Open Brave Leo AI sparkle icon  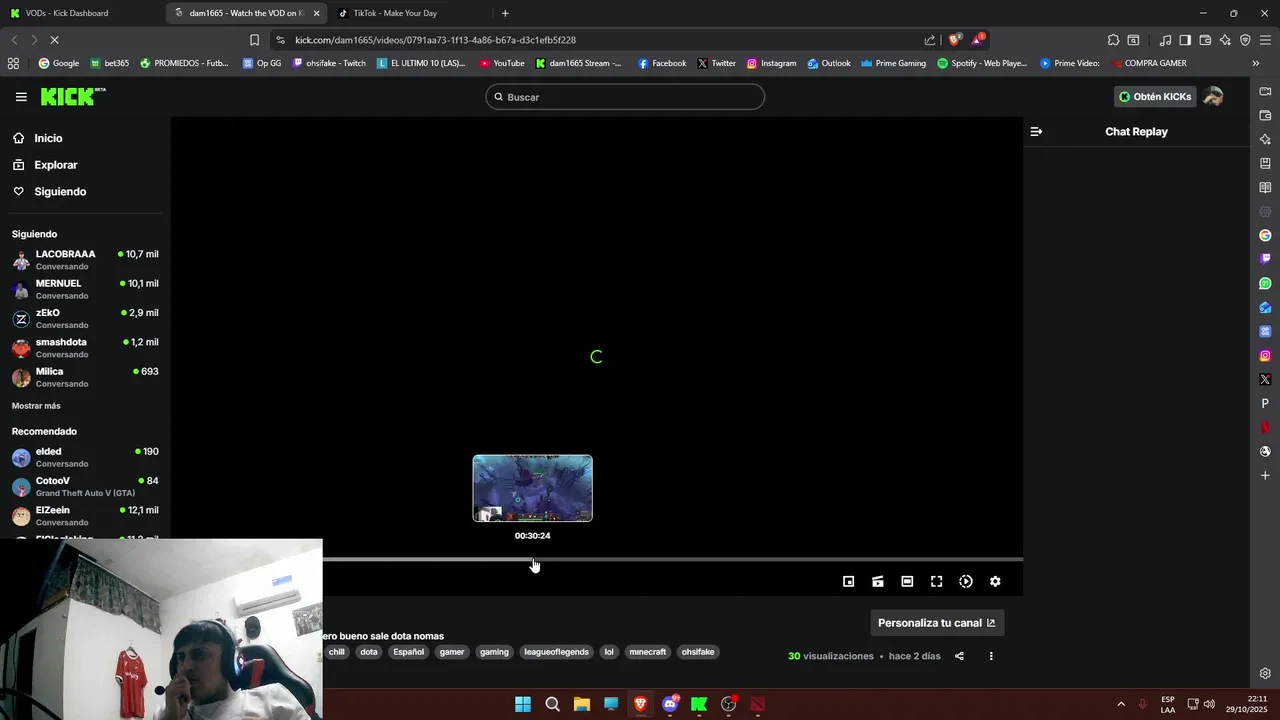point(1225,40)
